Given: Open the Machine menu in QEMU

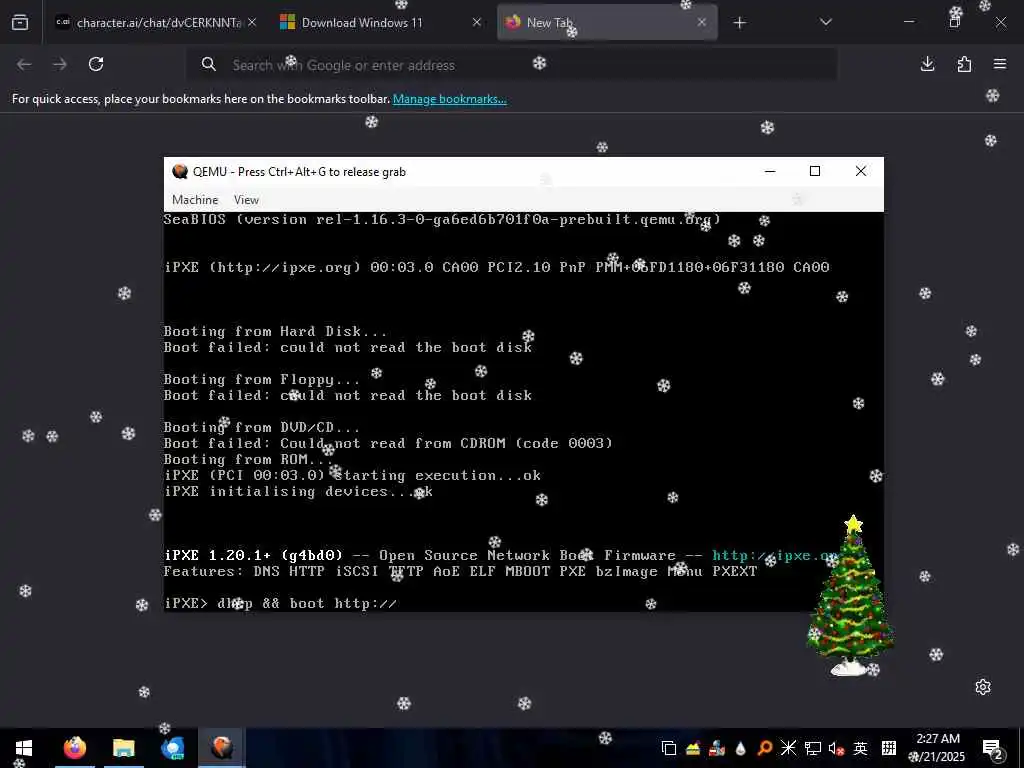Looking at the screenshot, I should click(195, 200).
